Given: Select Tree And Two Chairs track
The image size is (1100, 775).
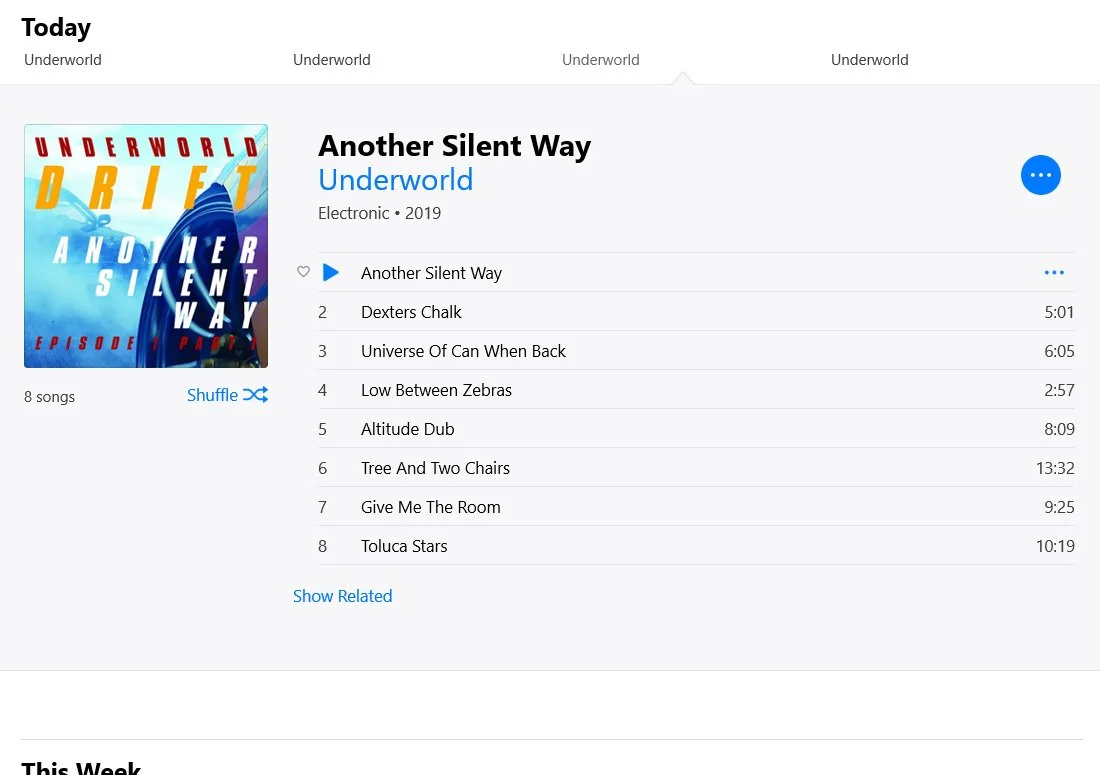Looking at the screenshot, I should [x=696, y=468].
